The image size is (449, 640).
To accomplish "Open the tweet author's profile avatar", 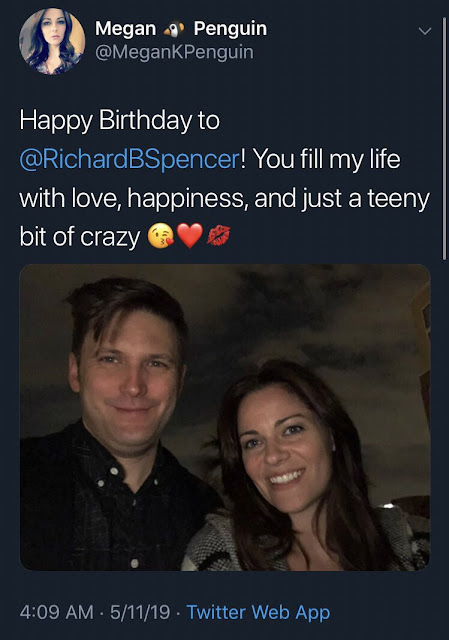I will [52, 41].
